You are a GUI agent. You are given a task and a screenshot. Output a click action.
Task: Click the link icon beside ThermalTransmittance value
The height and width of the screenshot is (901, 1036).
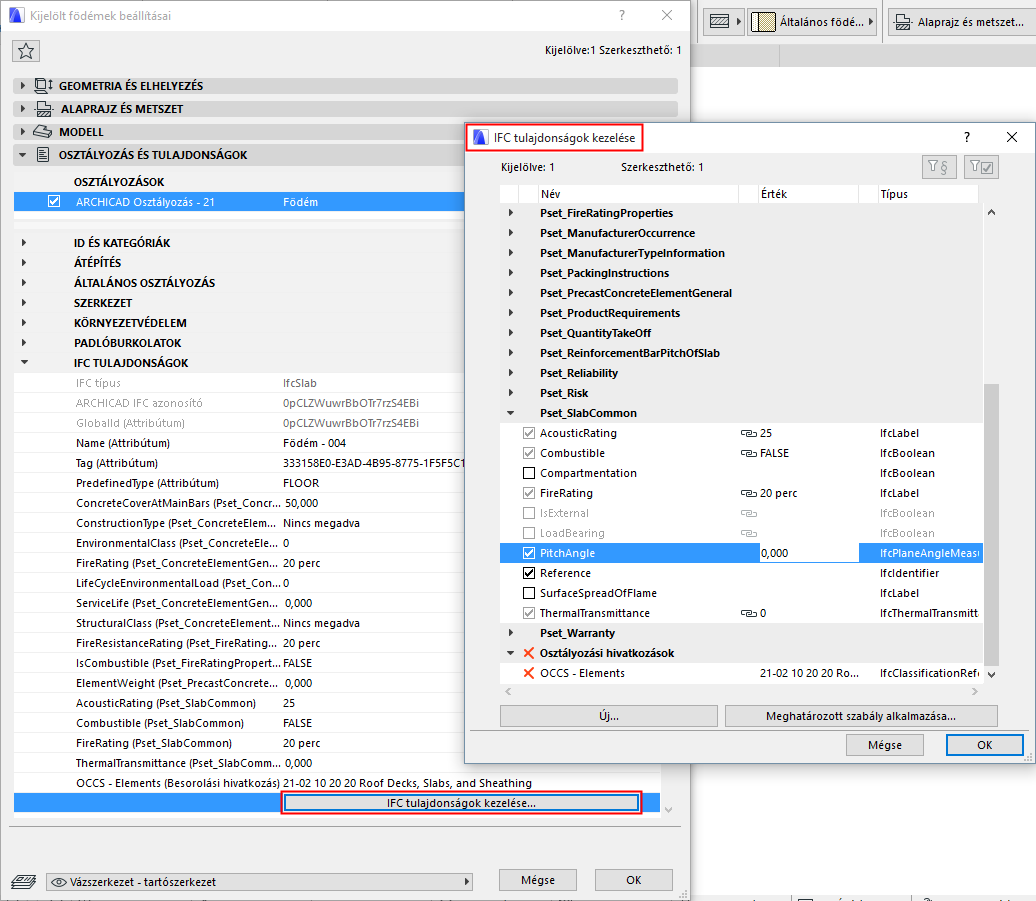point(749,614)
